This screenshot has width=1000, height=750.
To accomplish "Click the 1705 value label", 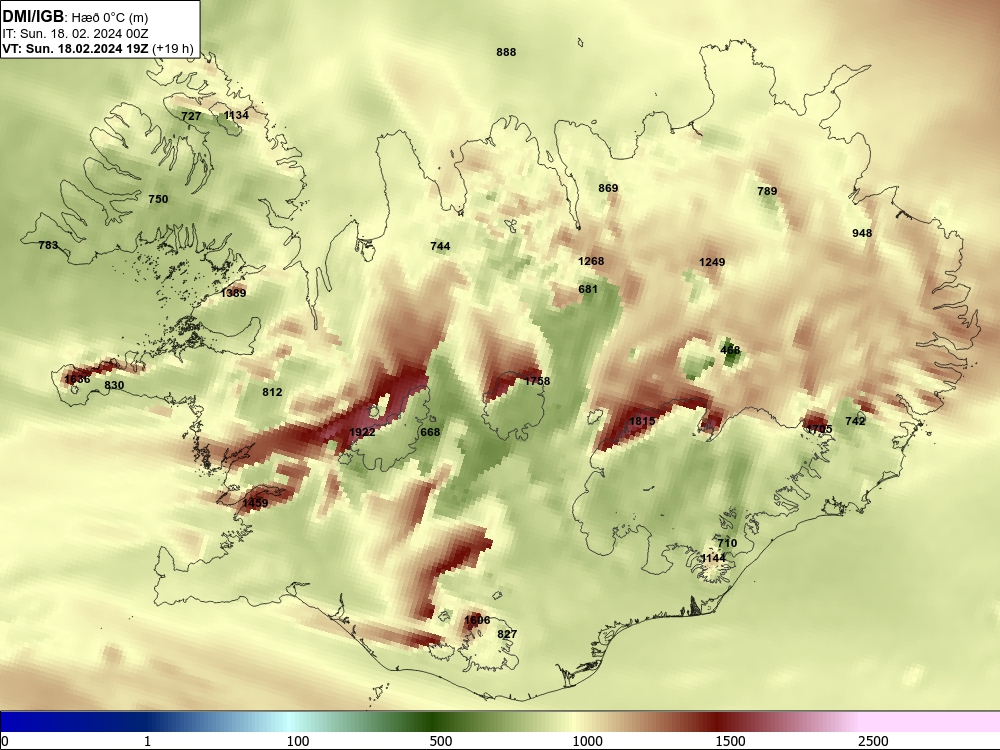I will coord(820,429).
